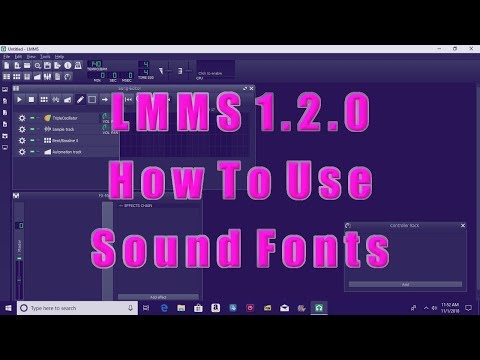This screenshot has width=480, height=360.
Task: Open the File menu
Action: pyautogui.click(x=6, y=57)
